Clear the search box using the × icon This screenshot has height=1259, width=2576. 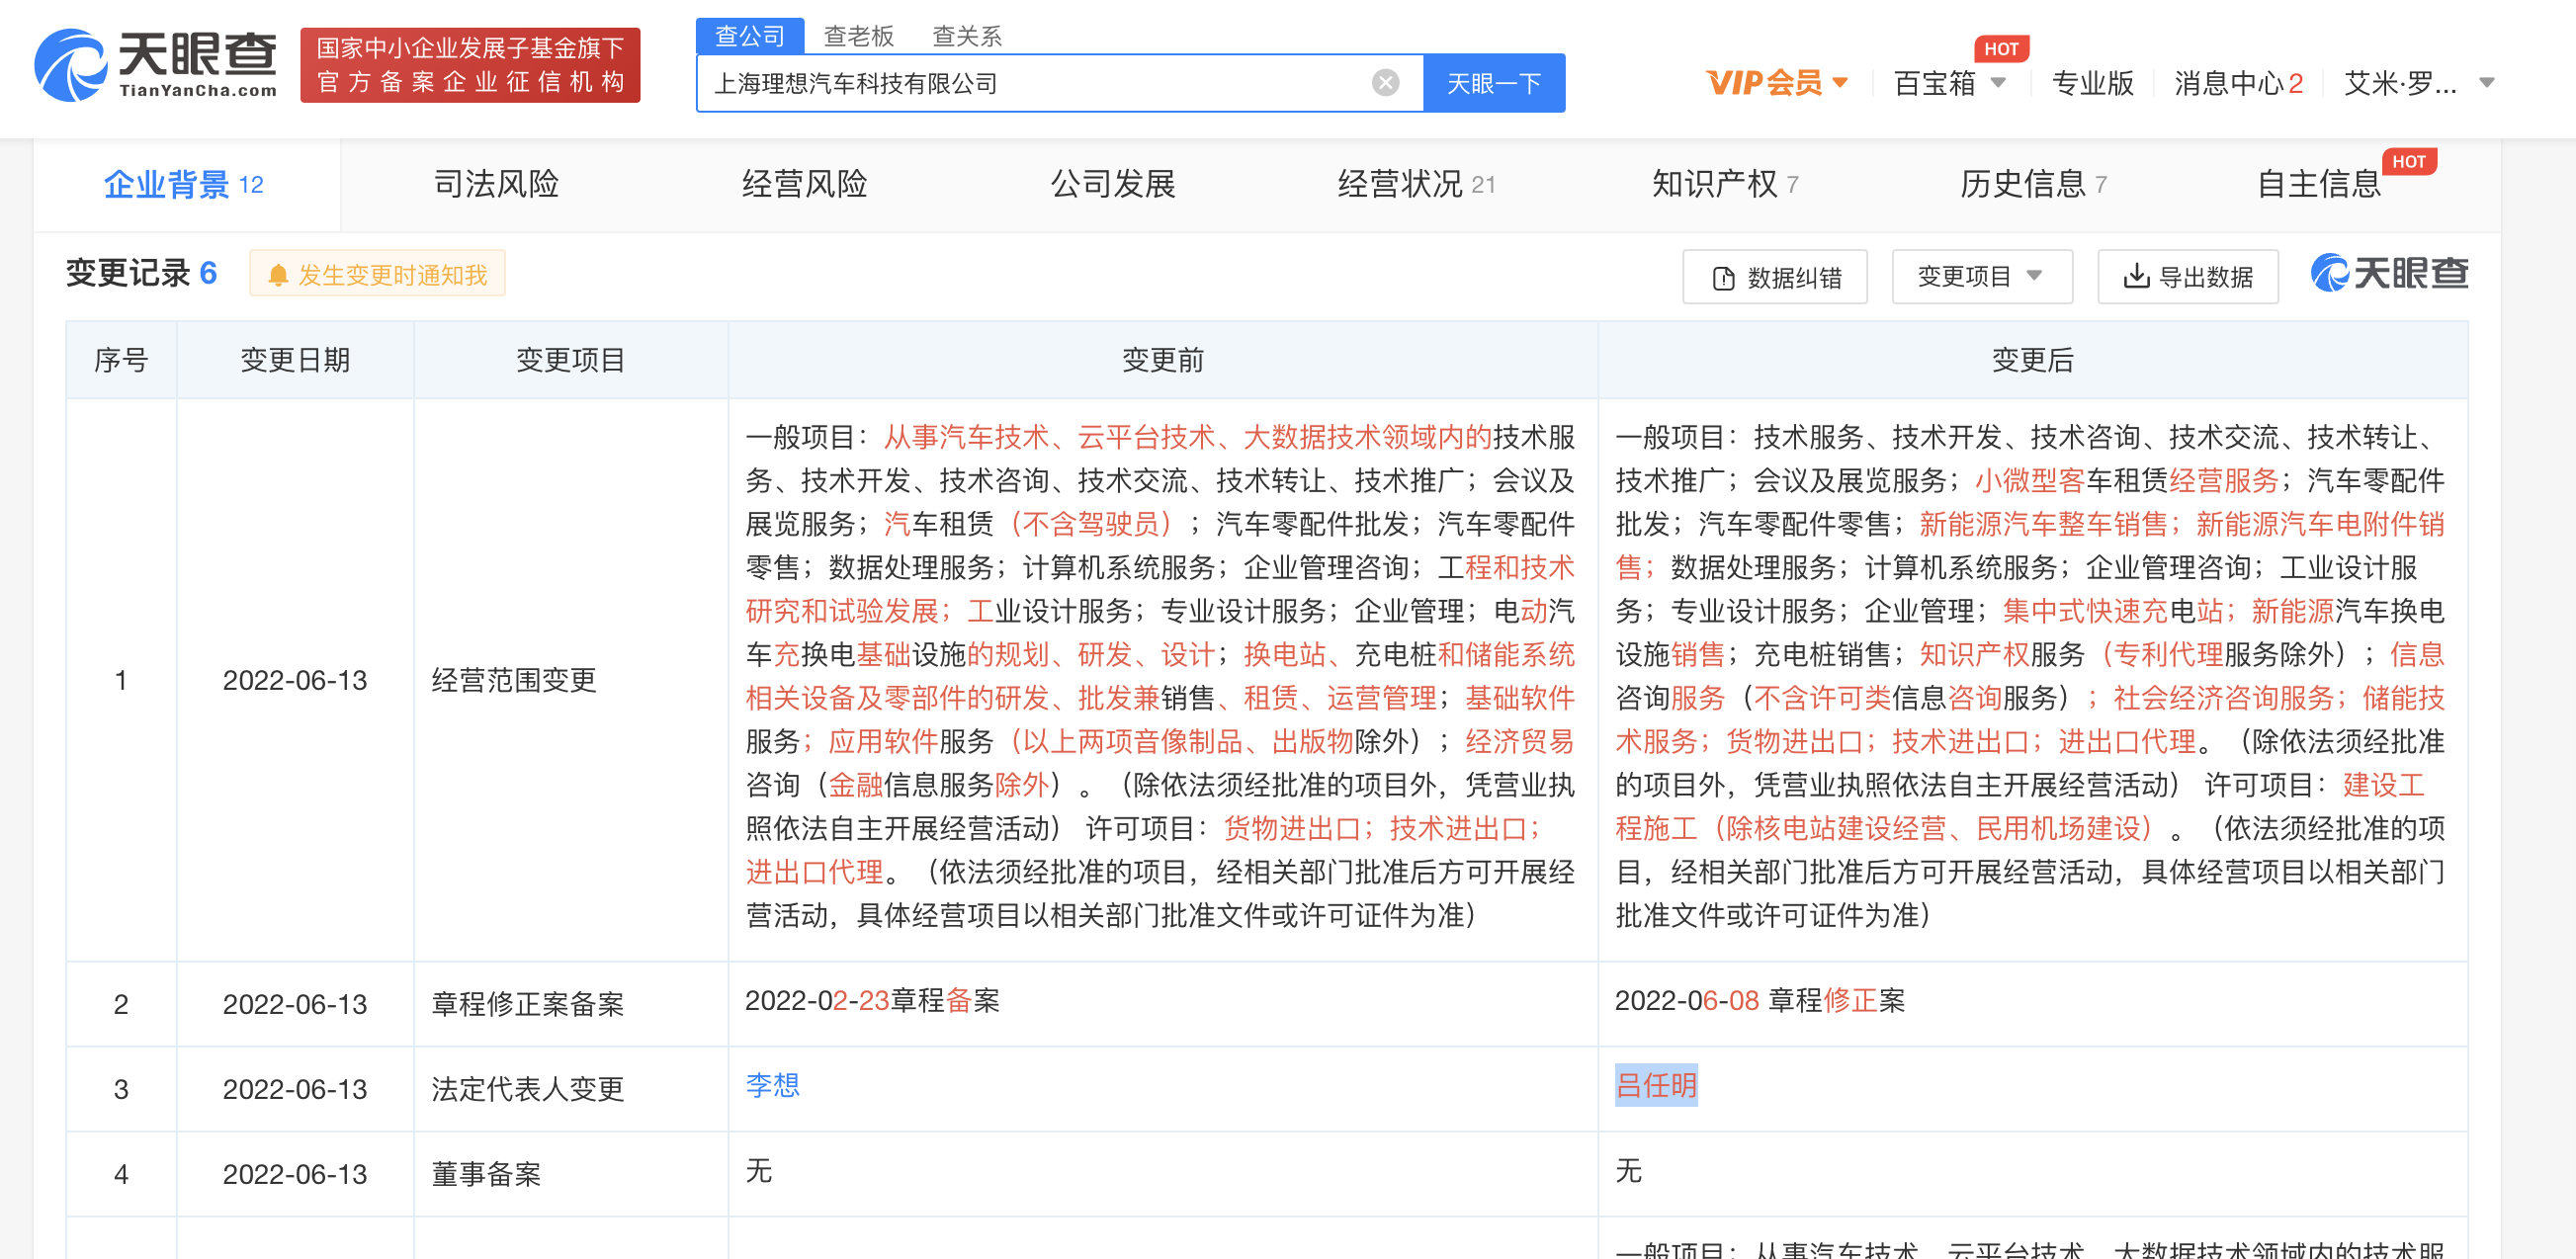pos(1383,83)
